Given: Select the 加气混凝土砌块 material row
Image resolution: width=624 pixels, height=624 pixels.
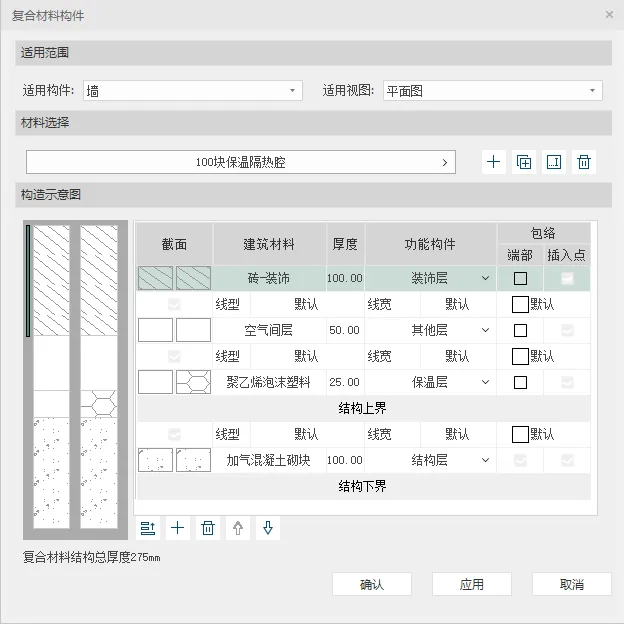Looking at the screenshot, I should point(269,460).
